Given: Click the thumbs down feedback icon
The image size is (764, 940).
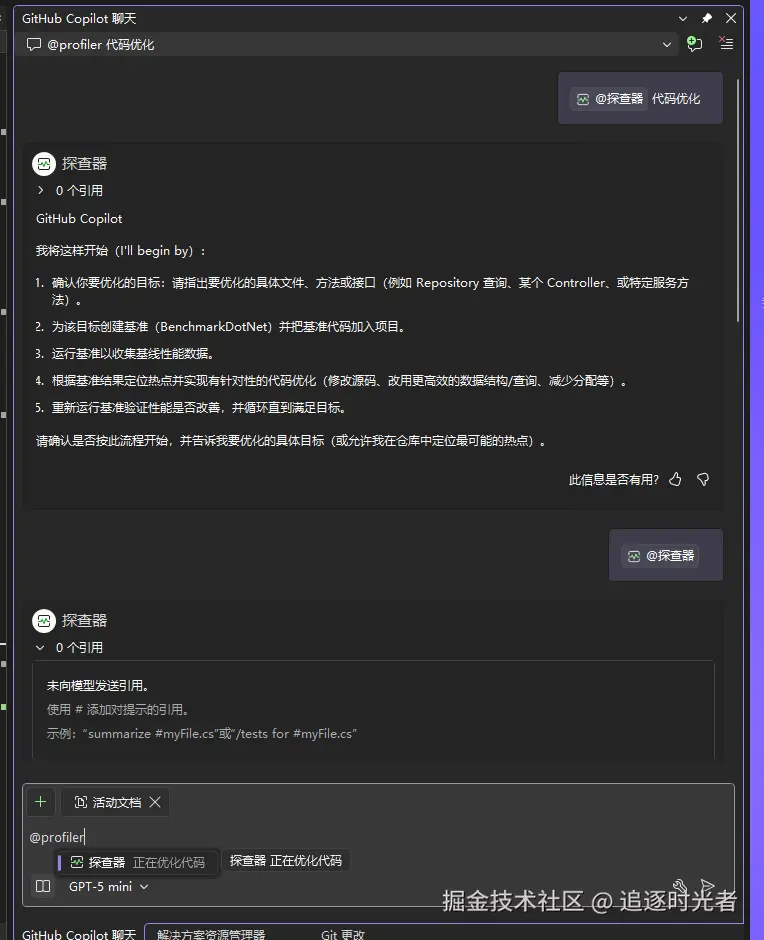Looking at the screenshot, I should click(x=703, y=479).
